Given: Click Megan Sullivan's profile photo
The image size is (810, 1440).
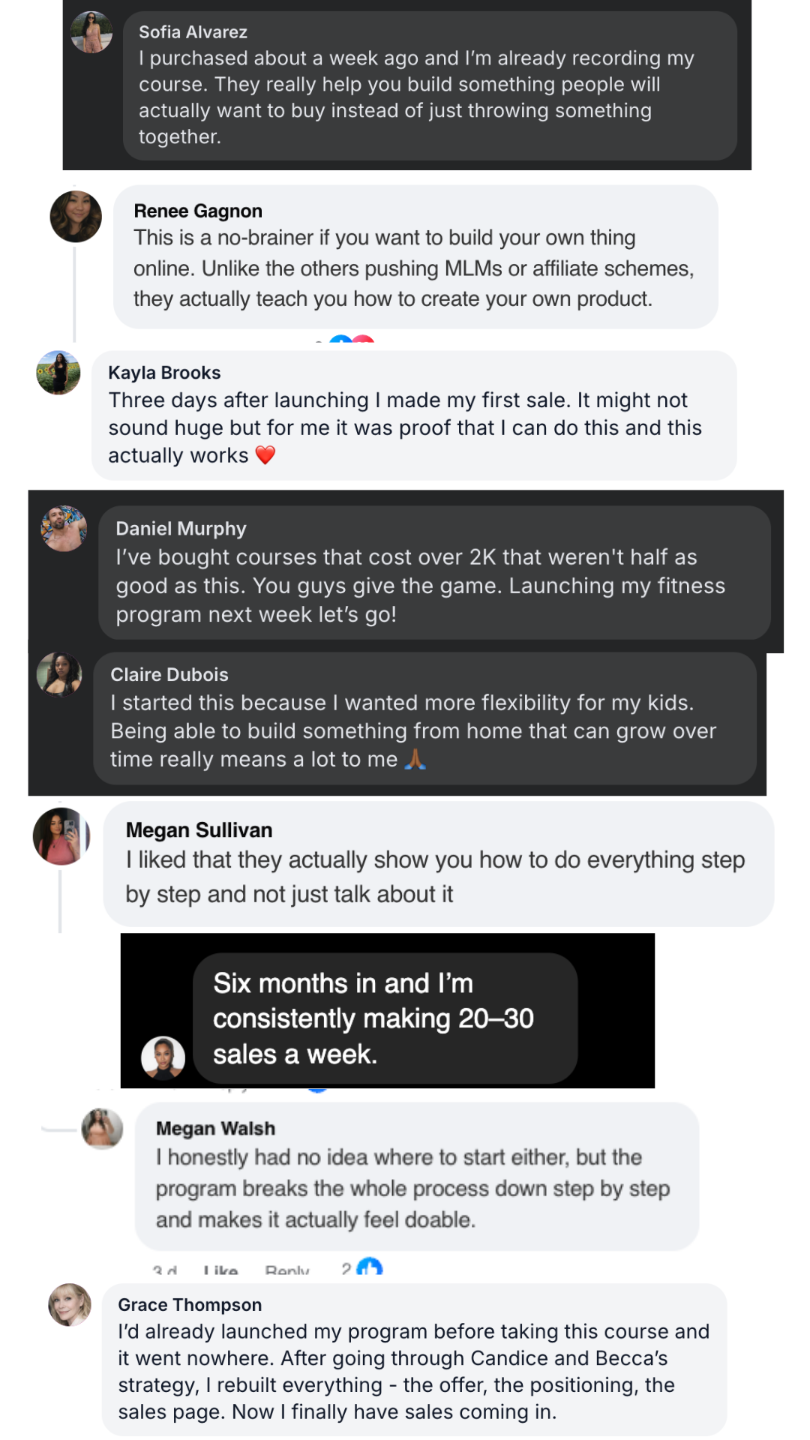Looking at the screenshot, I should point(62,835).
